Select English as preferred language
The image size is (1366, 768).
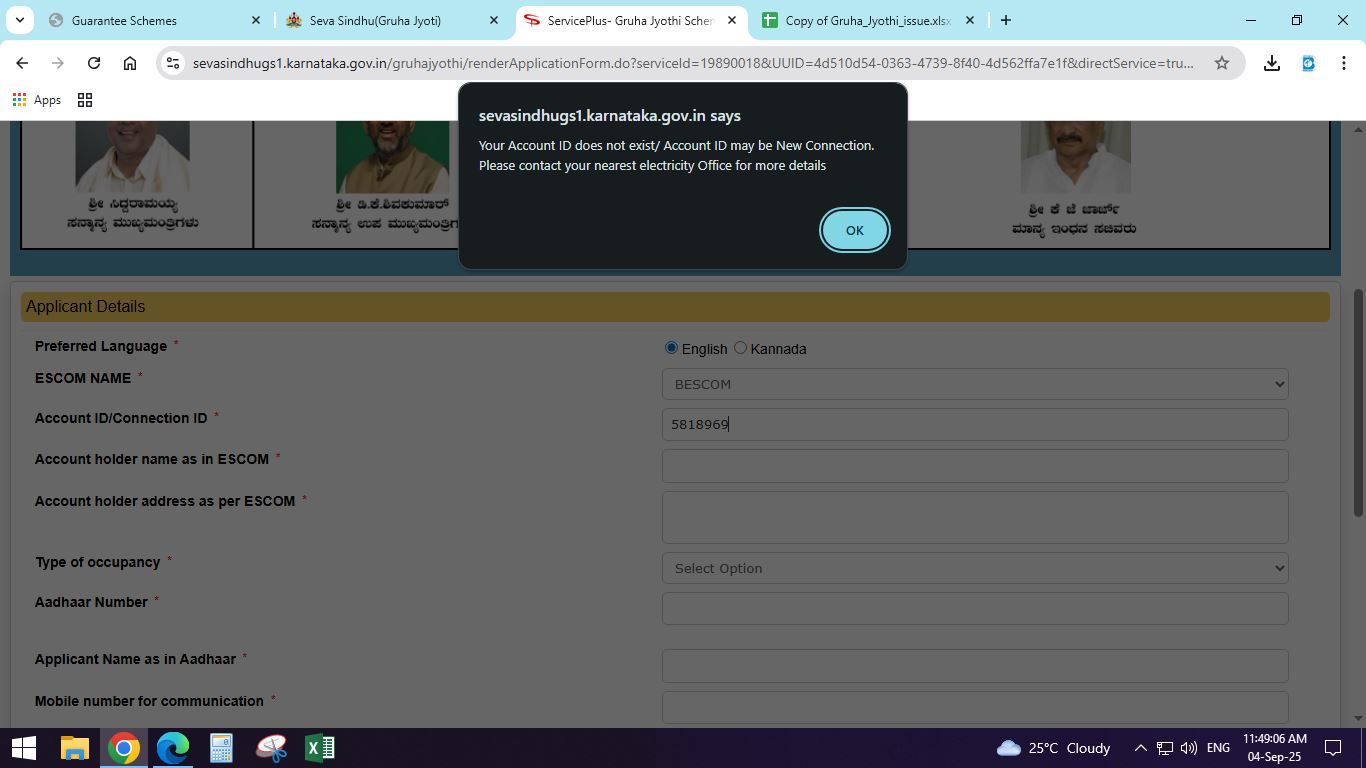coord(671,348)
